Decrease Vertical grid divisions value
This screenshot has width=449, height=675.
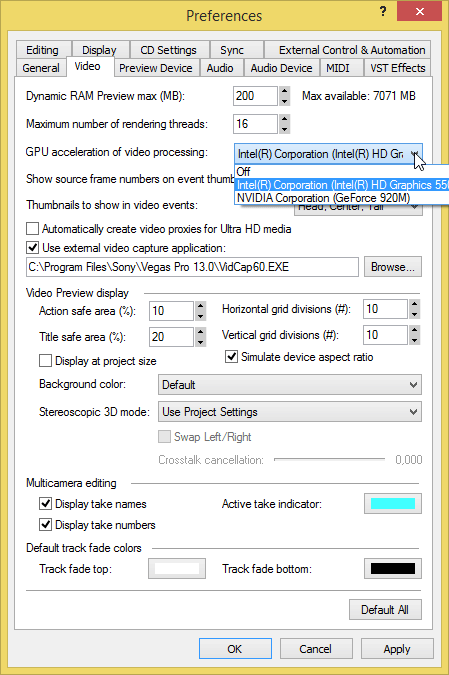pos(414,340)
